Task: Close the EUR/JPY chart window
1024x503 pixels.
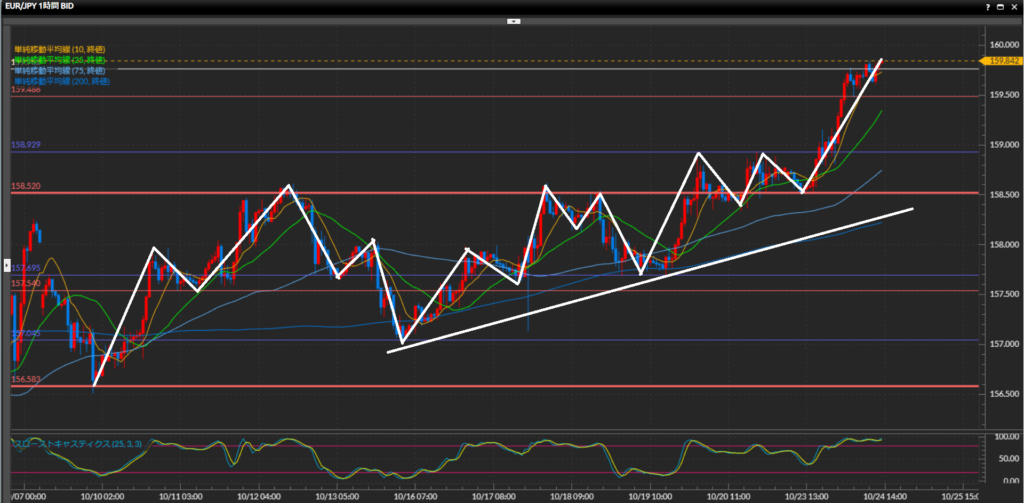Action: coord(1015,6)
